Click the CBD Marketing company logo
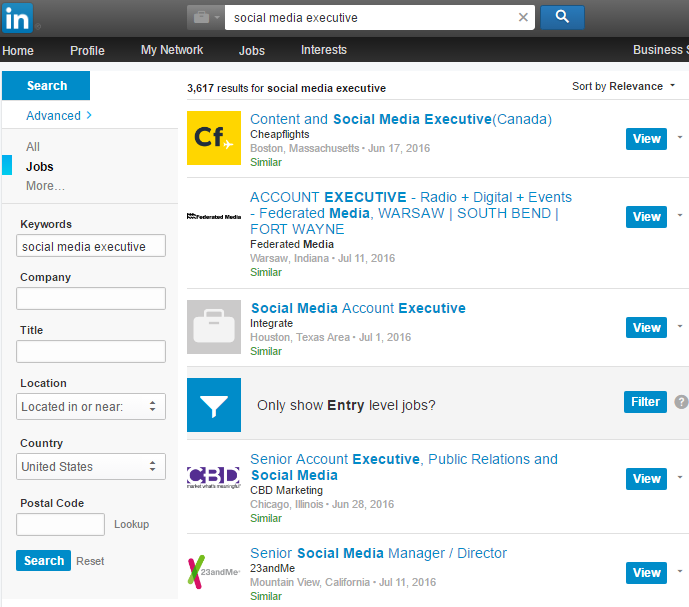Screen dimensions: 689x607 tap(214, 477)
